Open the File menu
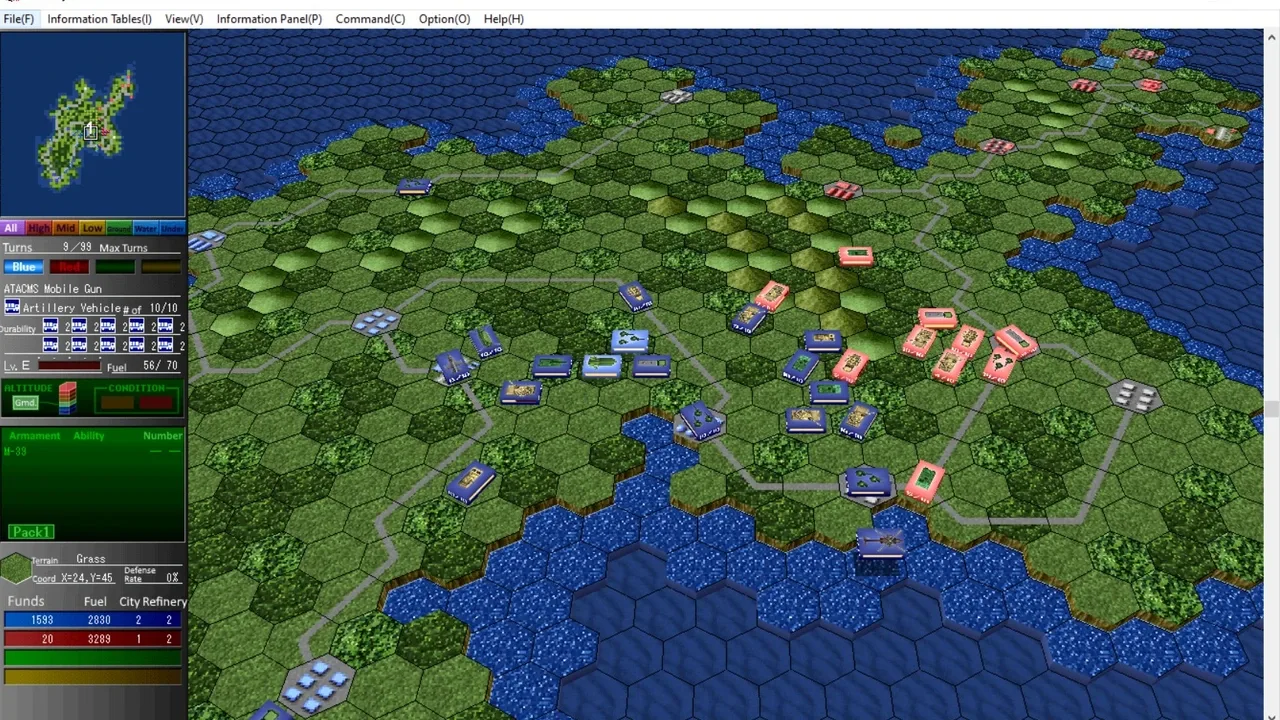This screenshot has width=1280, height=720. (18, 19)
